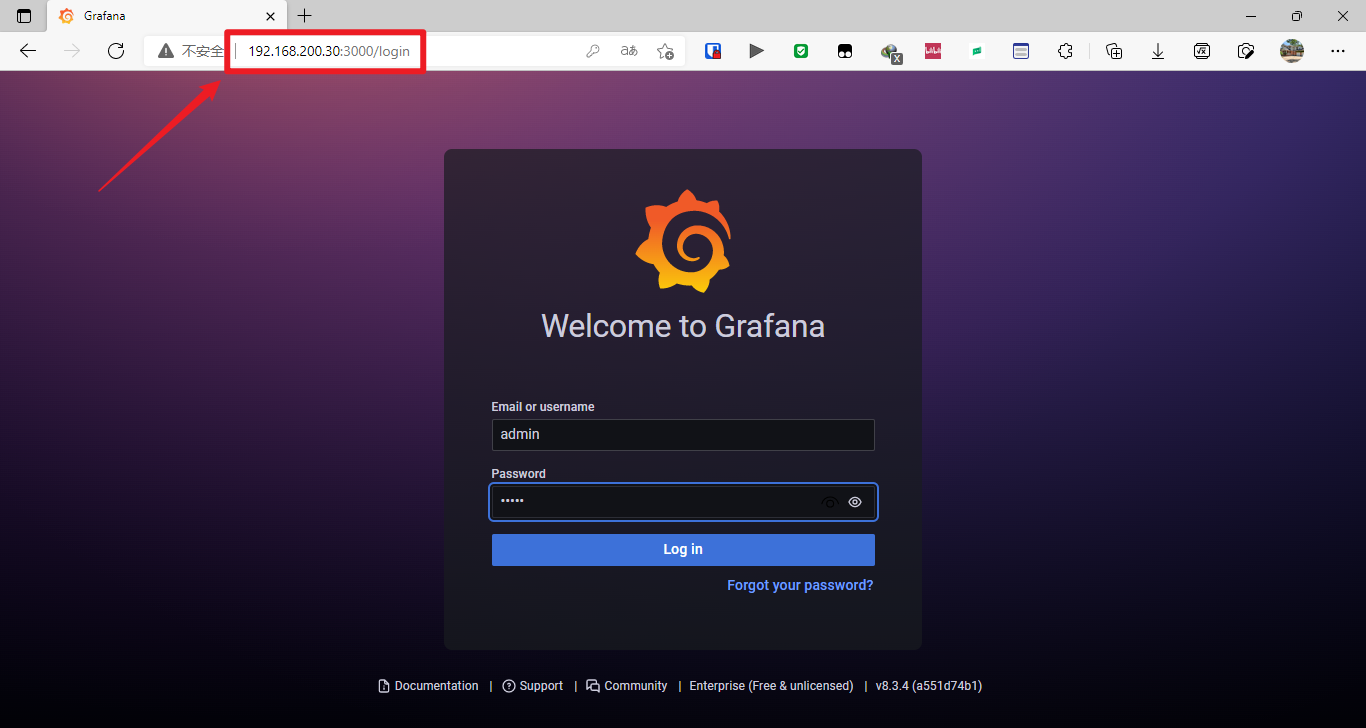This screenshot has width=1366, height=728.
Task: Open Forgot your password link
Action: pyautogui.click(x=800, y=585)
